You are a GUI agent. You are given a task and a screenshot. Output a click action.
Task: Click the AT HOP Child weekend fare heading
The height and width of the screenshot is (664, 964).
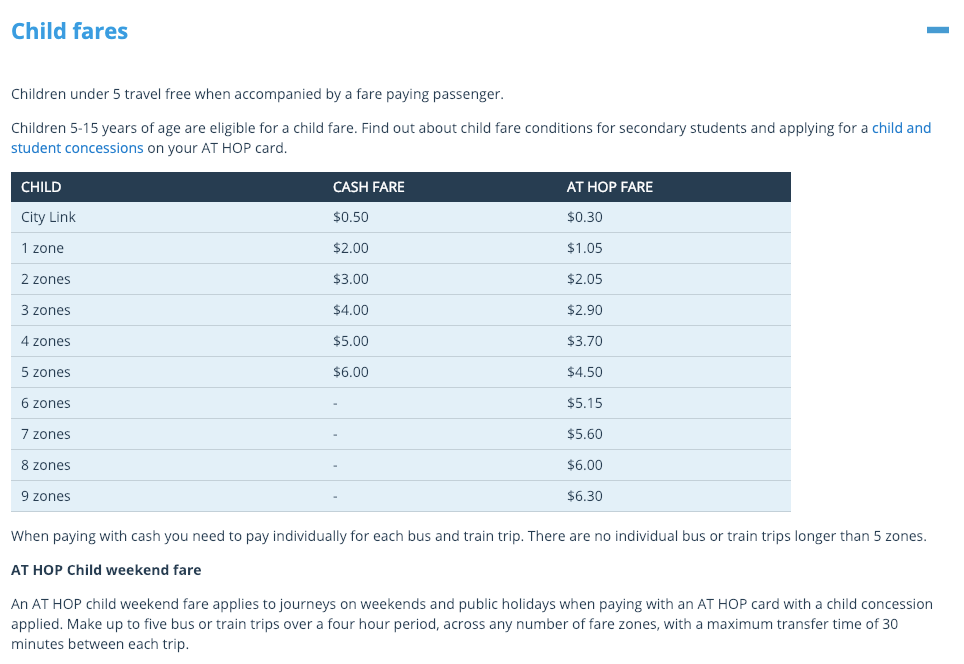click(106, 570)
